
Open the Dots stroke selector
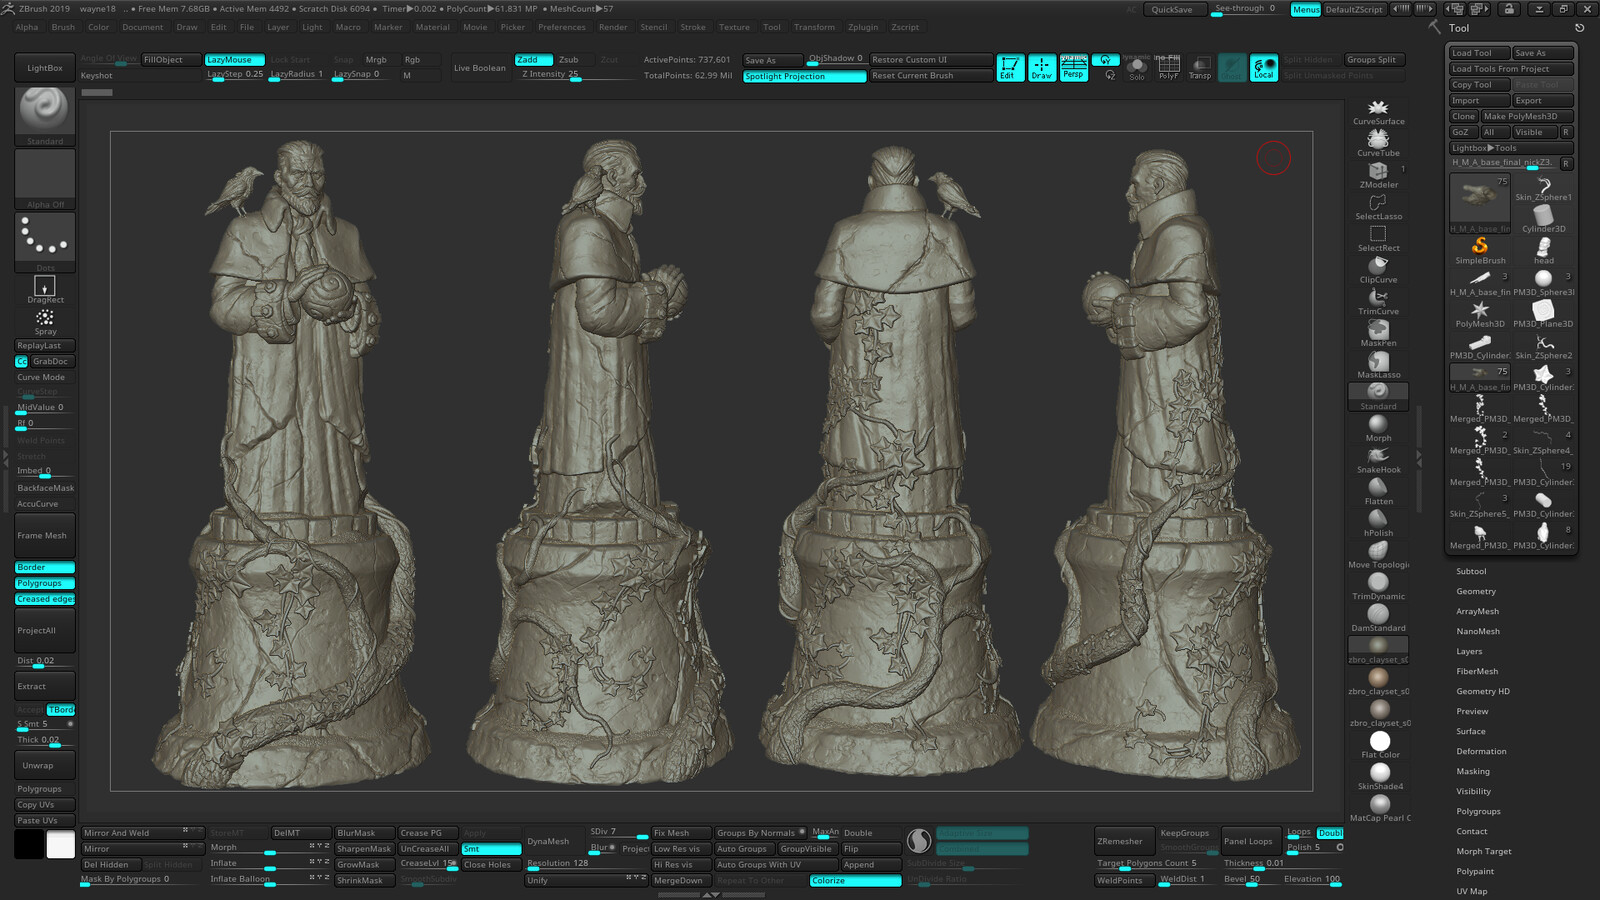(45, 242)
